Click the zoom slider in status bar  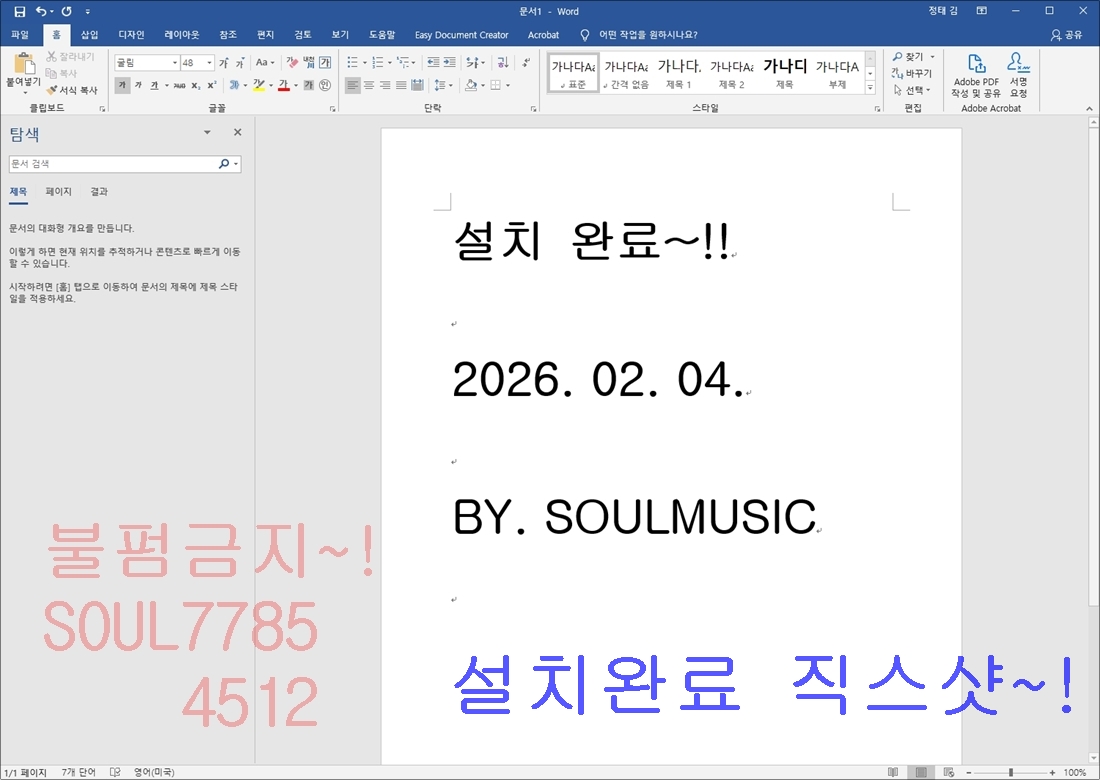pyautogui.click(x=1010, y=772)
